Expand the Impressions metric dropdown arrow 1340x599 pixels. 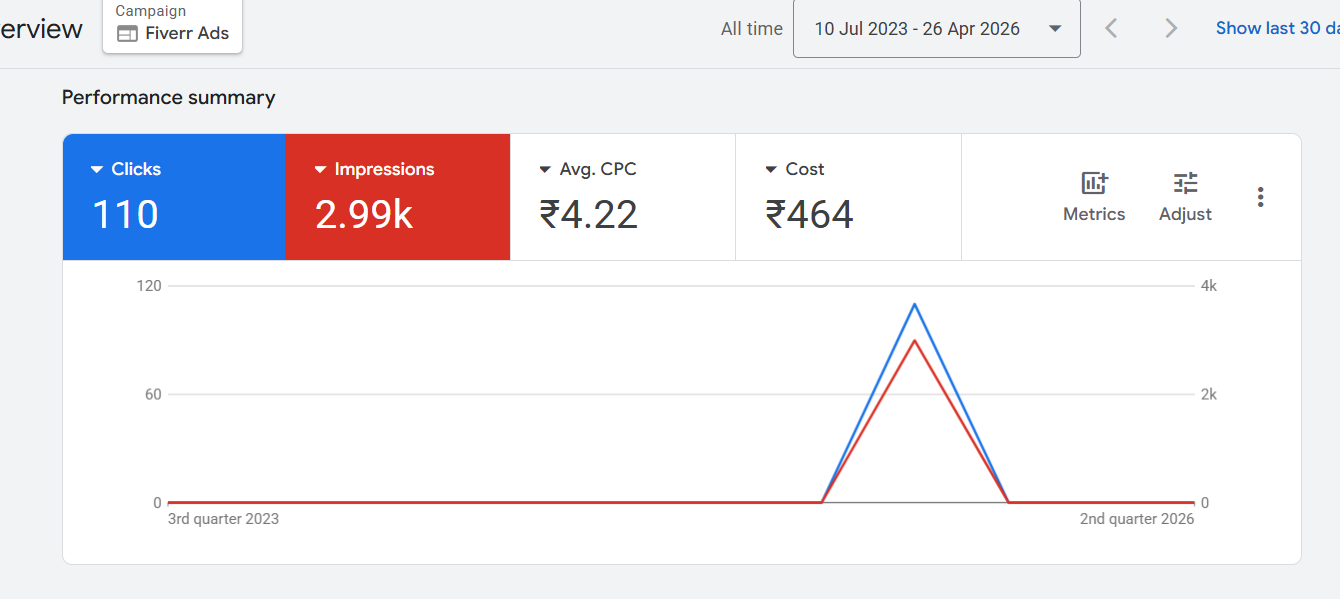[x=320, y=170]
